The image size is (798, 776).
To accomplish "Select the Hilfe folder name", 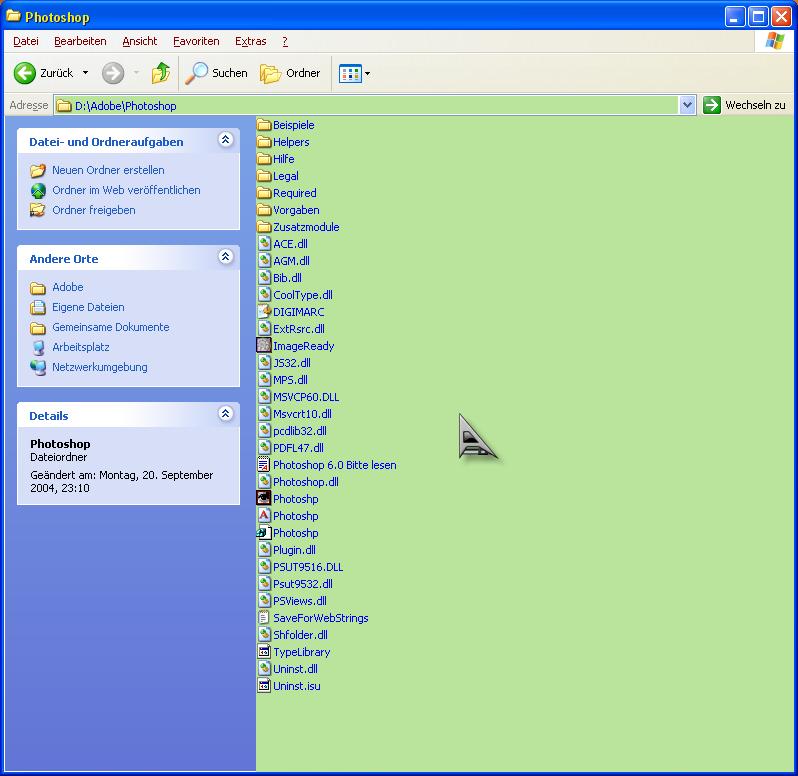I will [283, 159].
